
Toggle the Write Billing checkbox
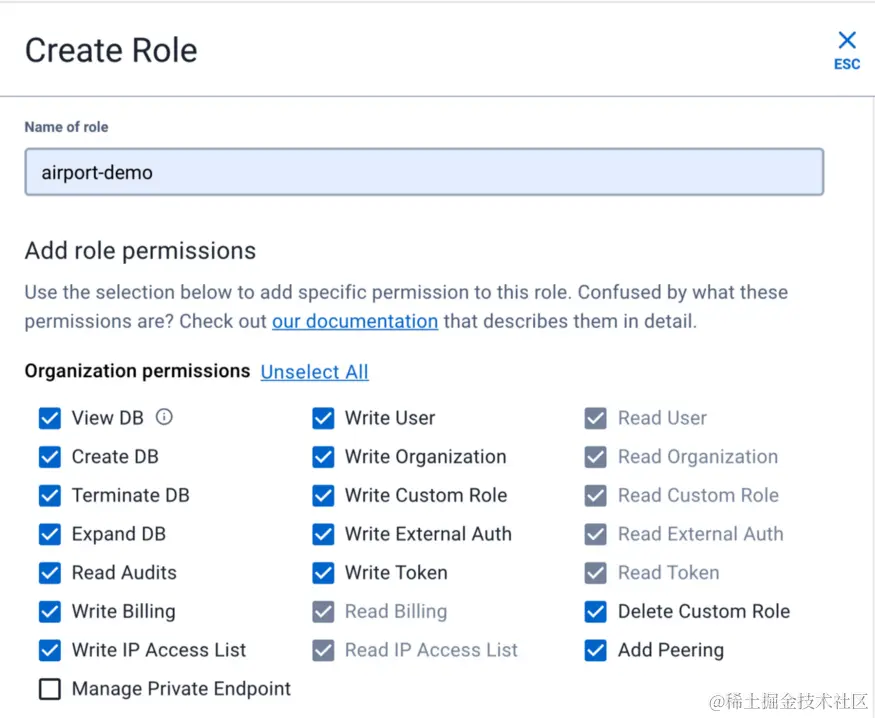50,611
